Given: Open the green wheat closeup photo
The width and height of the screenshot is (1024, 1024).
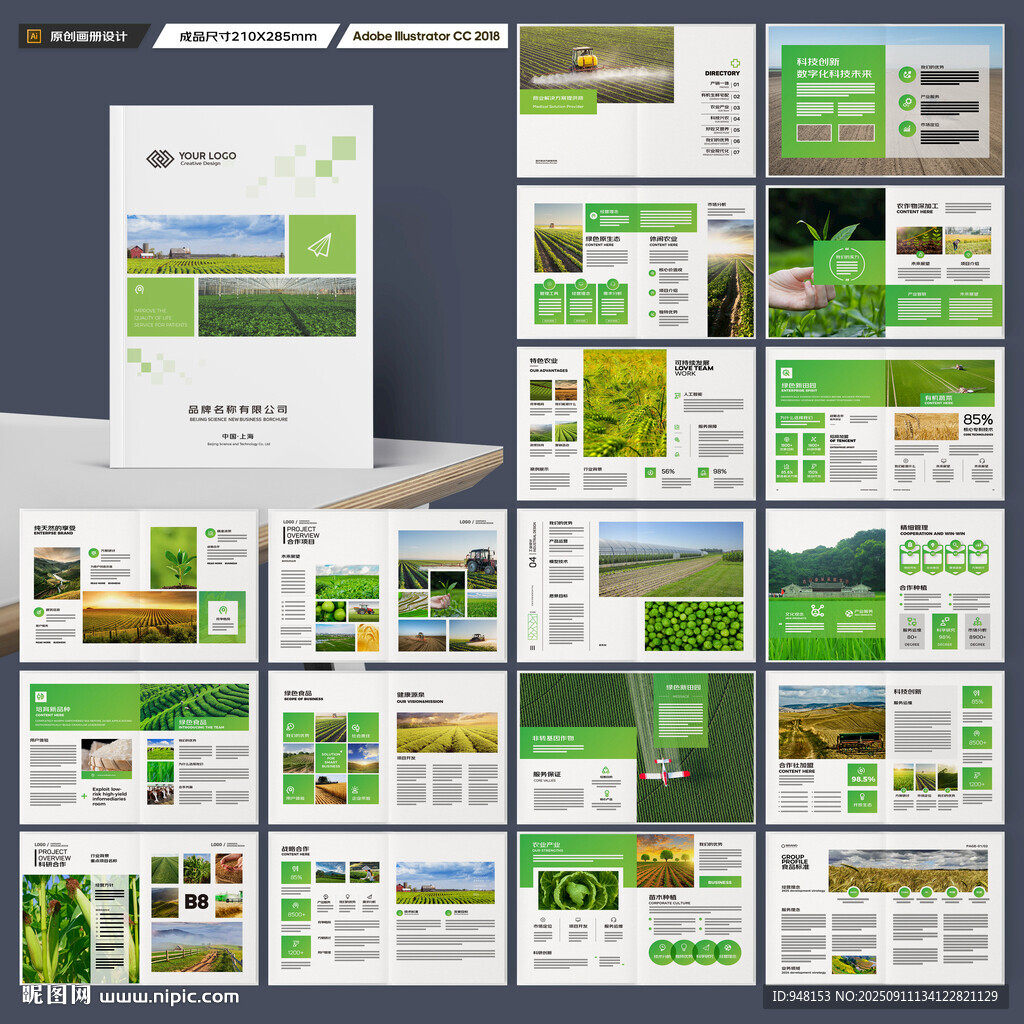Looking at the screenshot, I should (624, 403).
